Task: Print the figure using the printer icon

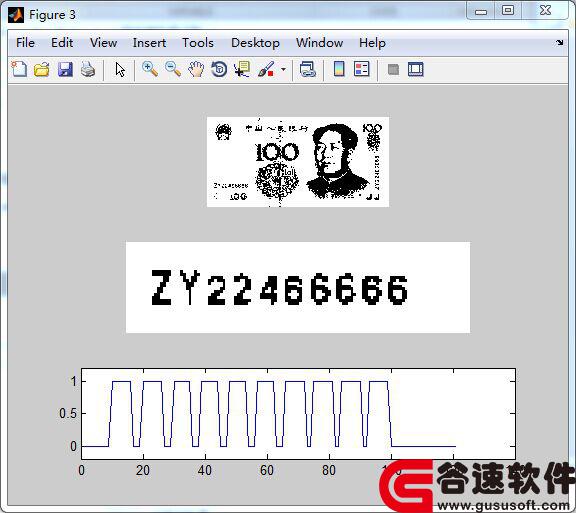Action: tap(88, 69)
